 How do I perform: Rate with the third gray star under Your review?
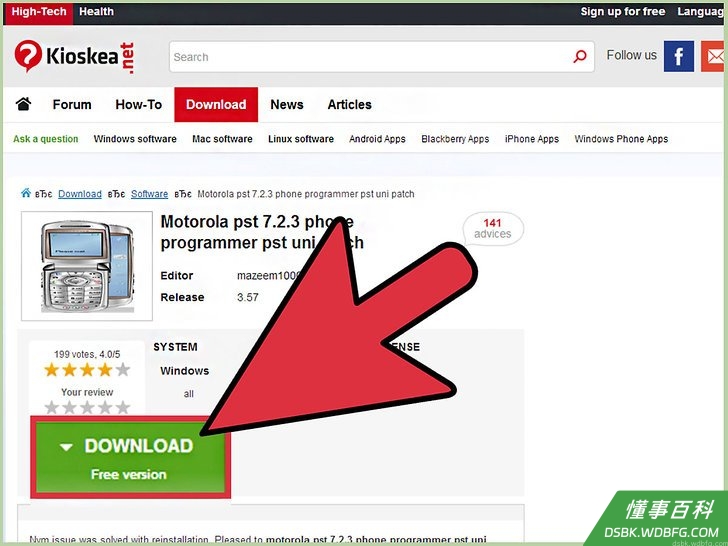point(87,408)
